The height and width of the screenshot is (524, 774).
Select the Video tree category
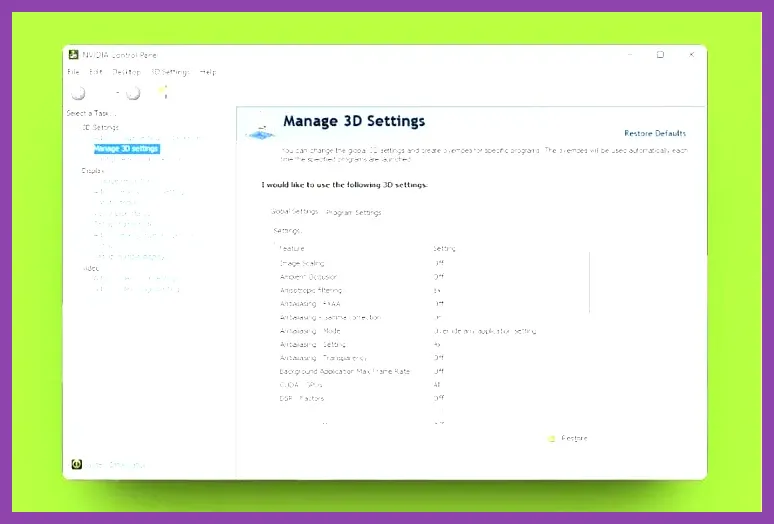91,268
